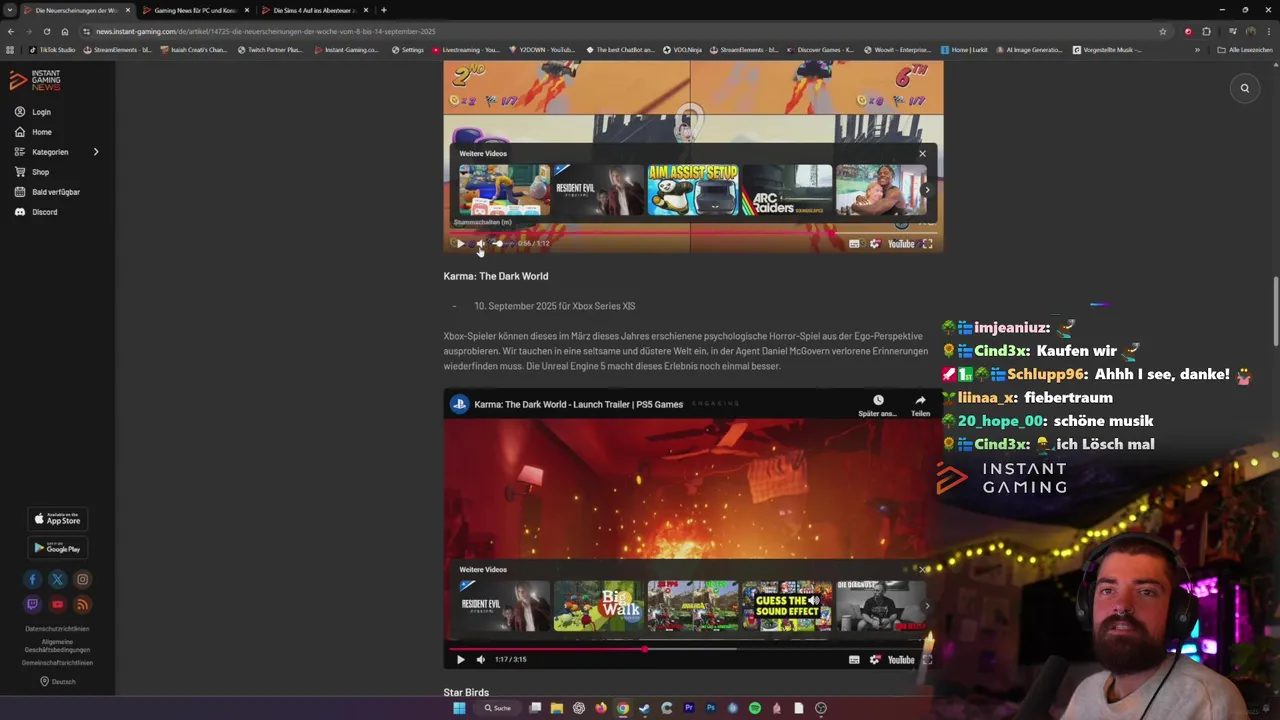Click Teilen on the Karma trailer
1280x720 pixels.
[920, 405]
